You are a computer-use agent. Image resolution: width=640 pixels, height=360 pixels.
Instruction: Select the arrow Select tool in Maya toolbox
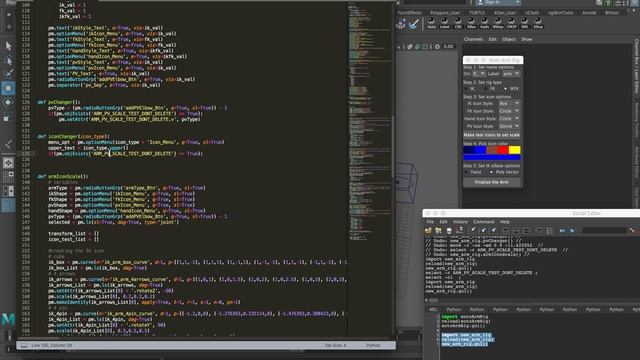(8, 46)
